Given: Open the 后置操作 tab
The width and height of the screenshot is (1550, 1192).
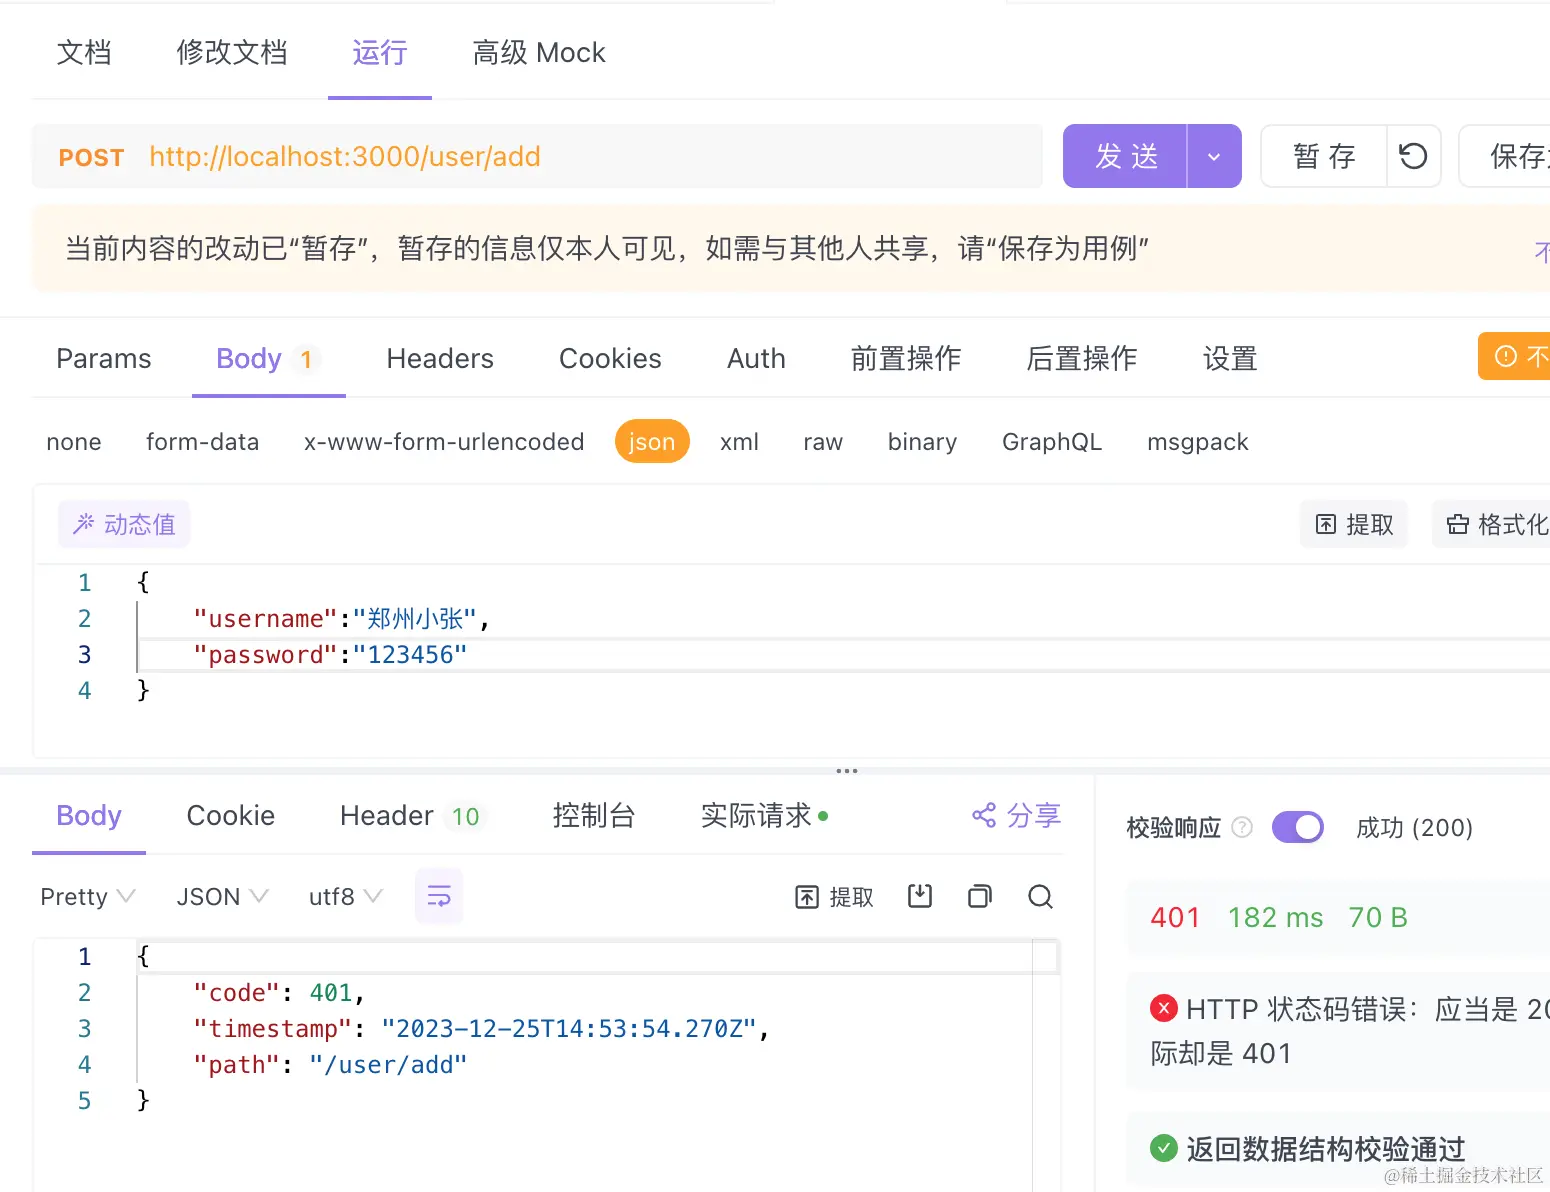Looking at the screenshot, I should pos(1082,359).
